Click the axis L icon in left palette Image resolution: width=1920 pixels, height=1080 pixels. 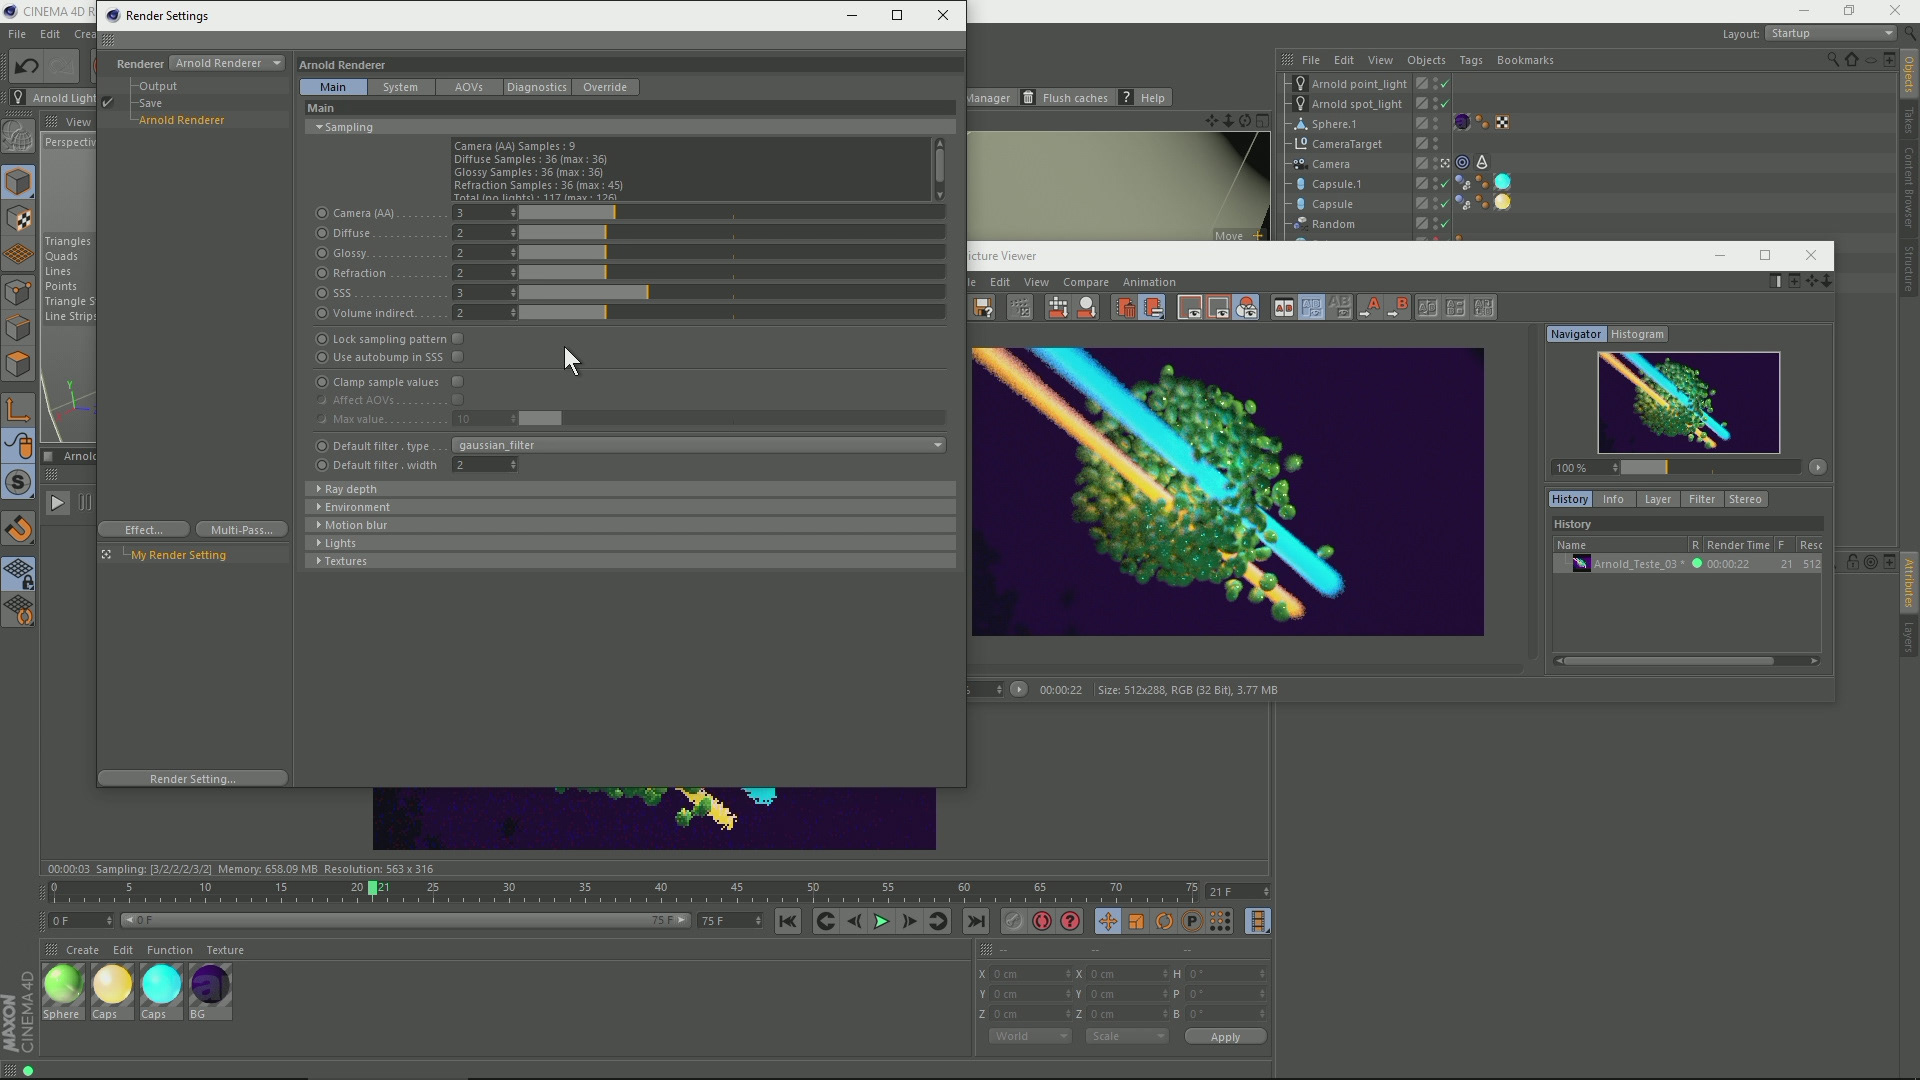[18, 409]
